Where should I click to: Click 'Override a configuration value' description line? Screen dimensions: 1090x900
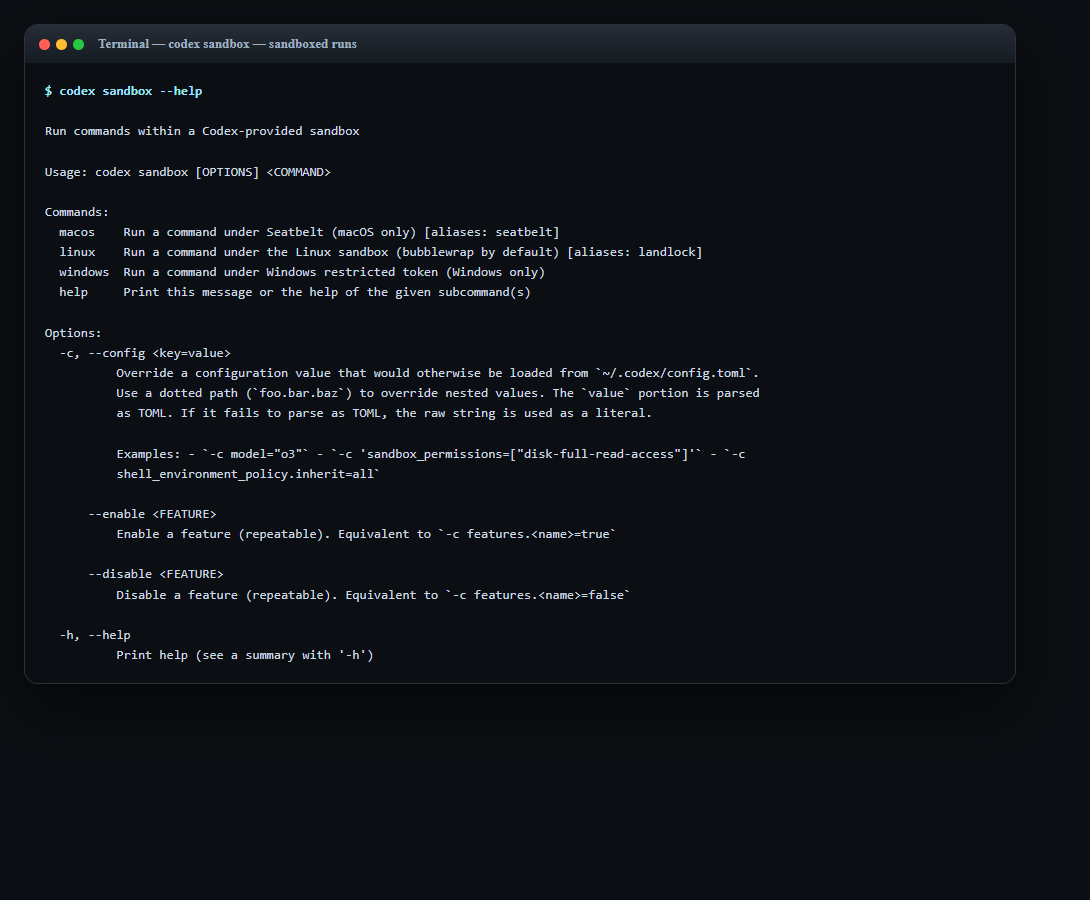click(x=437, y=373)
